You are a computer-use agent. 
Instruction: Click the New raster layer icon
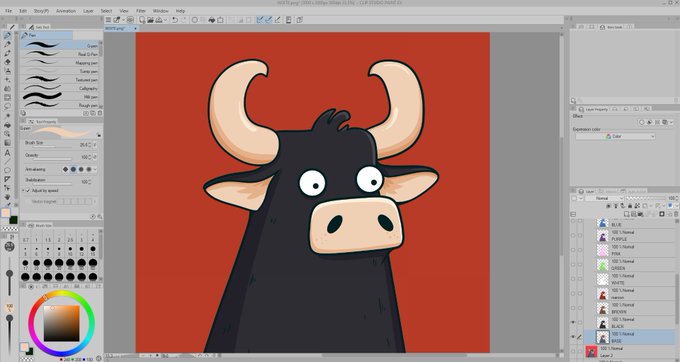pyautogui.click(x=626, y=214)
